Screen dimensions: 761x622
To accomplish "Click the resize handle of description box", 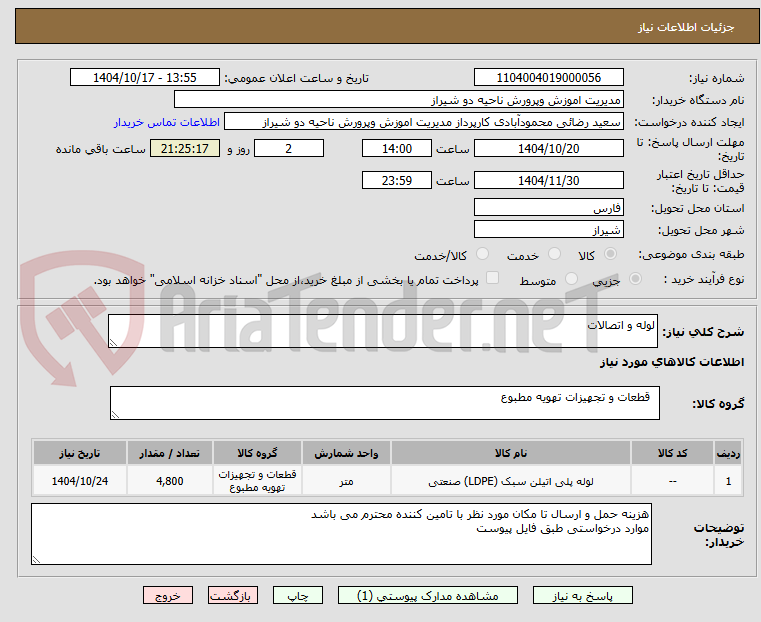I will pyautogui.click(x=113, y=343).
